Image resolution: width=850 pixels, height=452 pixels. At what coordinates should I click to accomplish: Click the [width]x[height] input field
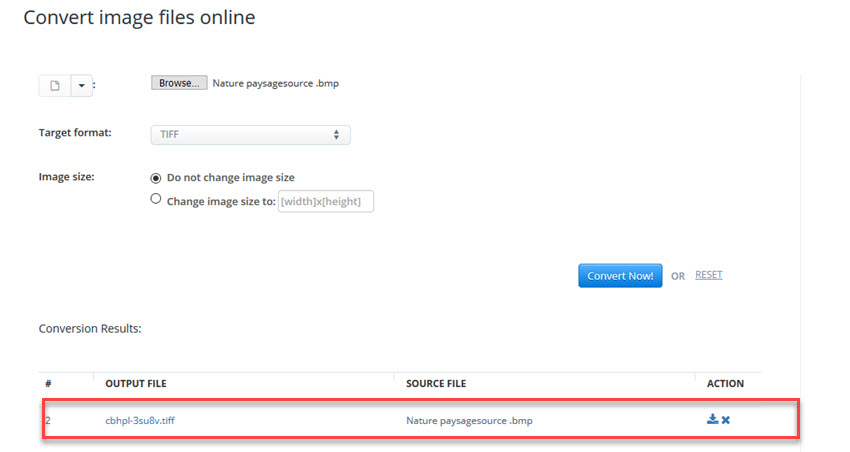click(x=326, y=201)
